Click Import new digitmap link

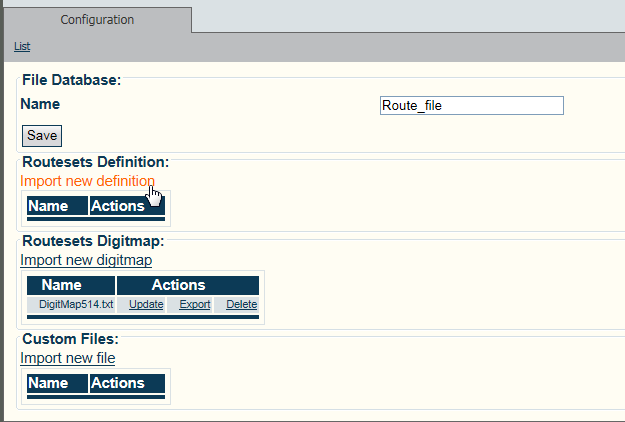click(x=86, y=260)
